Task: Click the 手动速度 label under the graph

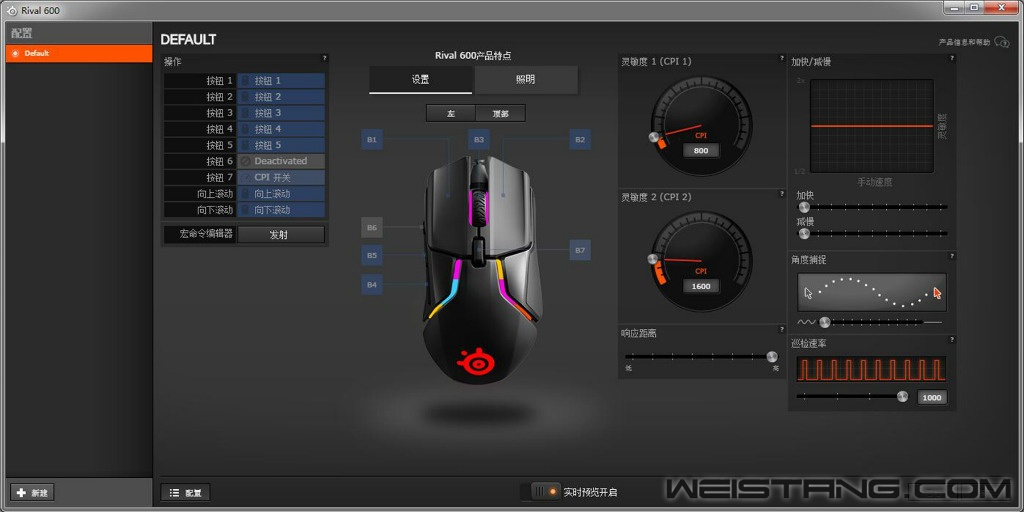Action: click(x=874, y=182)
